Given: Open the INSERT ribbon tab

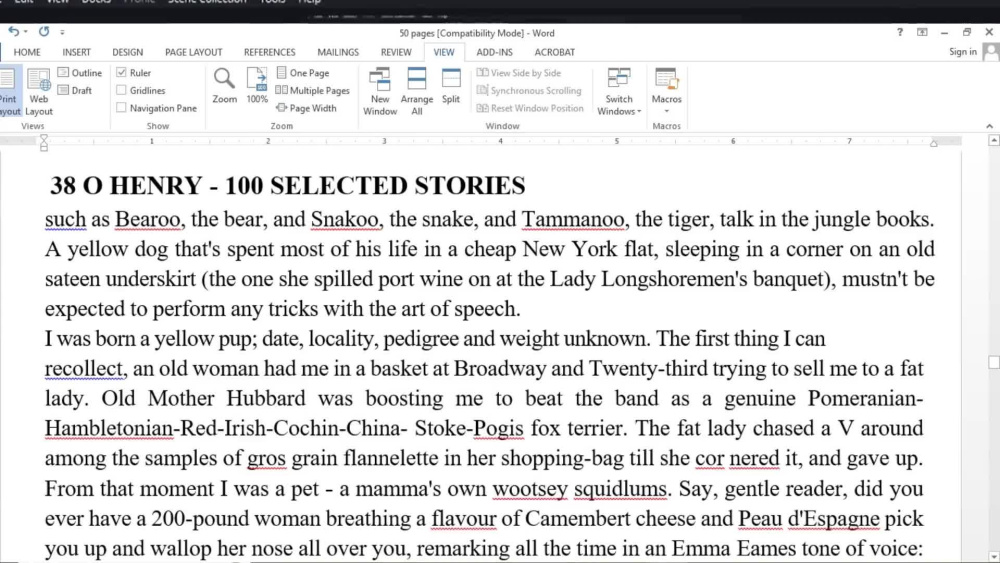Looking at the screenshot, I should 77,52.
